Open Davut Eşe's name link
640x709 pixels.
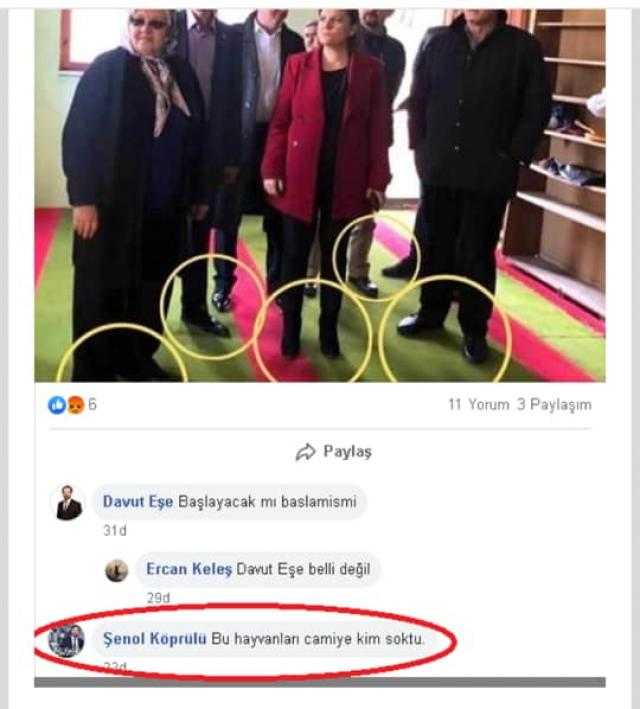pos(138,501)
